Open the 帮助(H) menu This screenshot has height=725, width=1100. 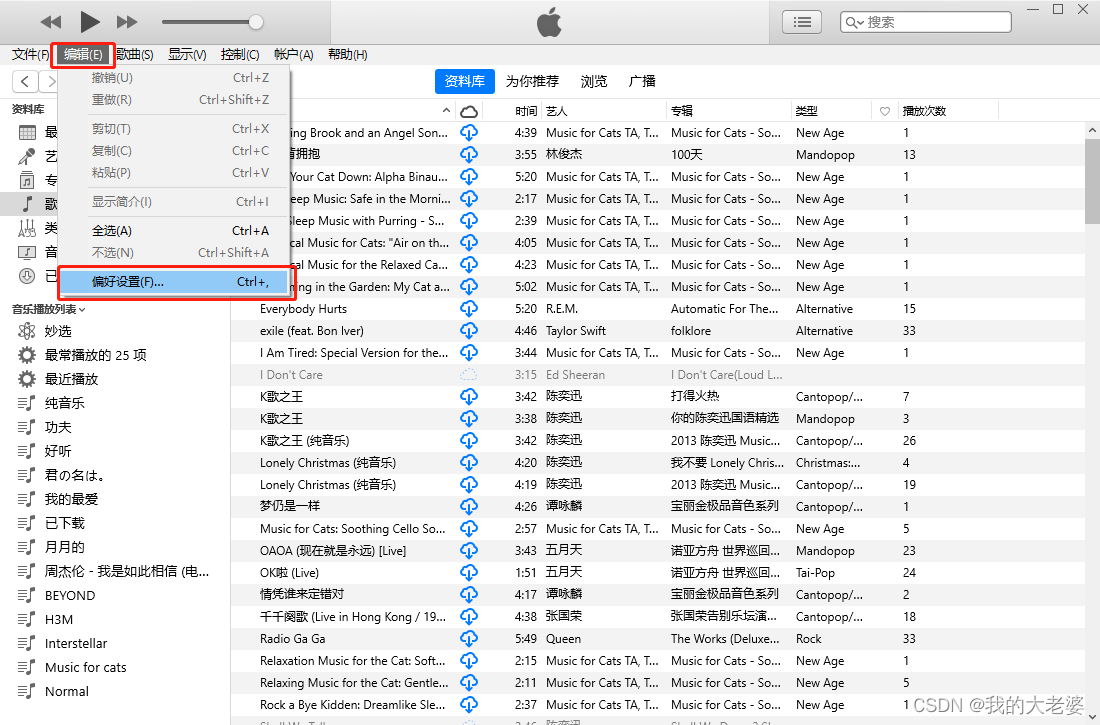(x=347, y=54)
